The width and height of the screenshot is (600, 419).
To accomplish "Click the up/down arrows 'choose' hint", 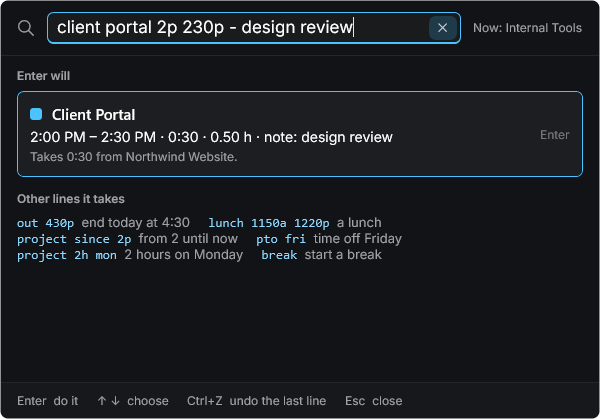I will pos(133,401).
